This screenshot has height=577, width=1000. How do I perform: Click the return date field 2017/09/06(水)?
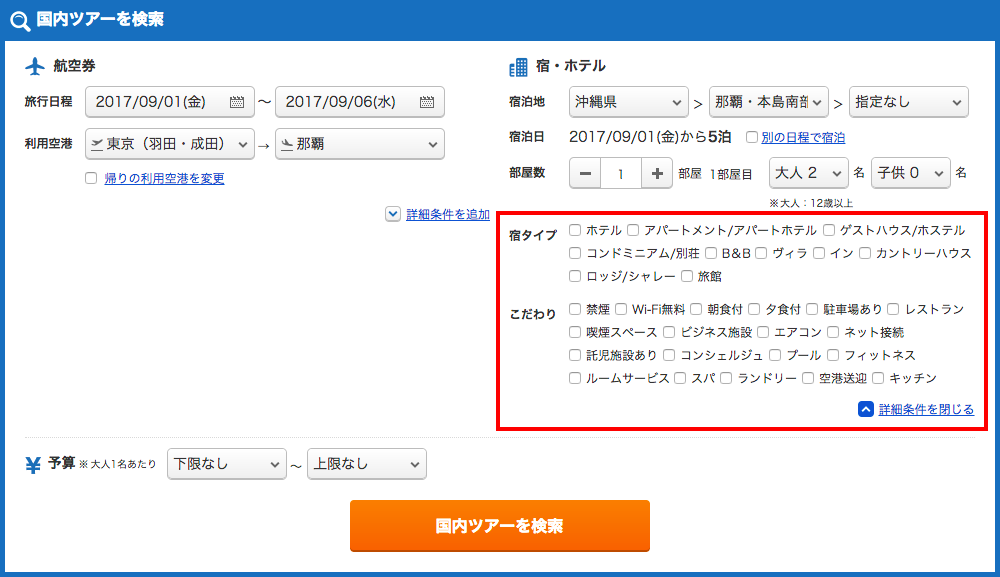tap(360, 102)
